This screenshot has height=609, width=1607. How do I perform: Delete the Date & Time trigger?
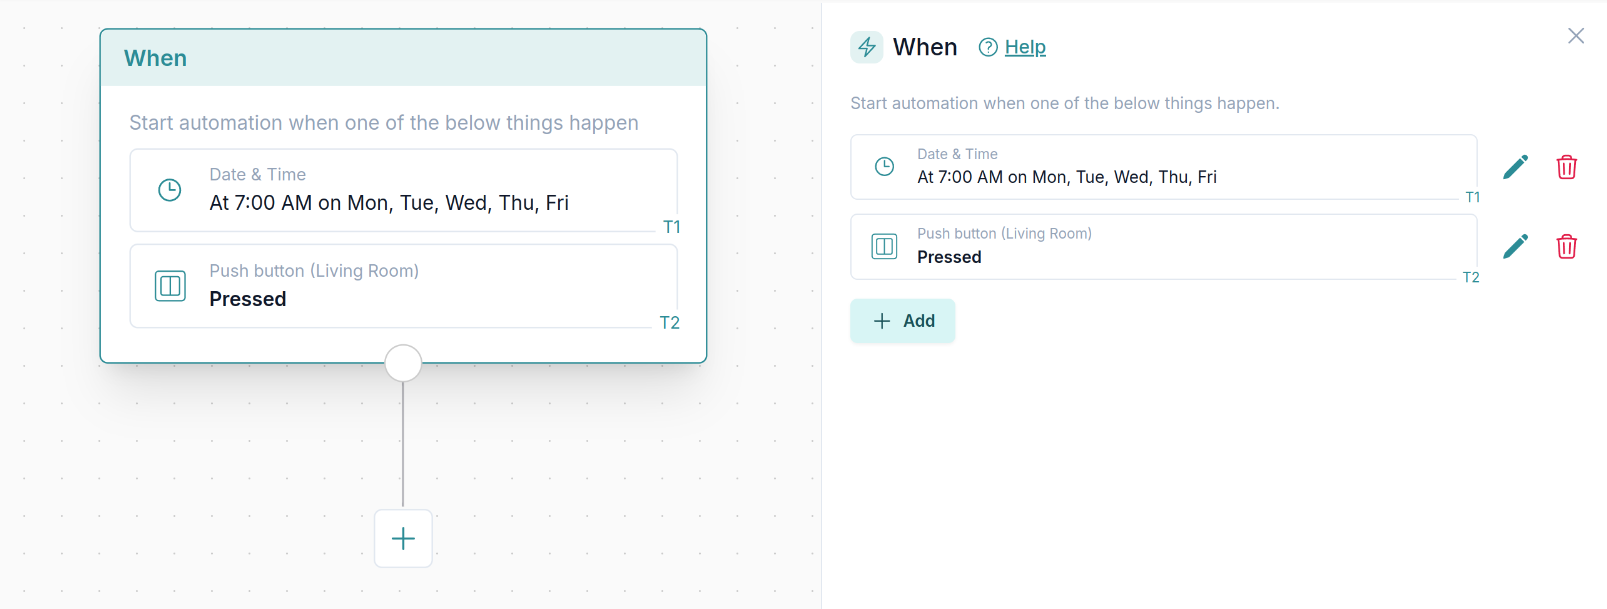(x=1566, y=167)
